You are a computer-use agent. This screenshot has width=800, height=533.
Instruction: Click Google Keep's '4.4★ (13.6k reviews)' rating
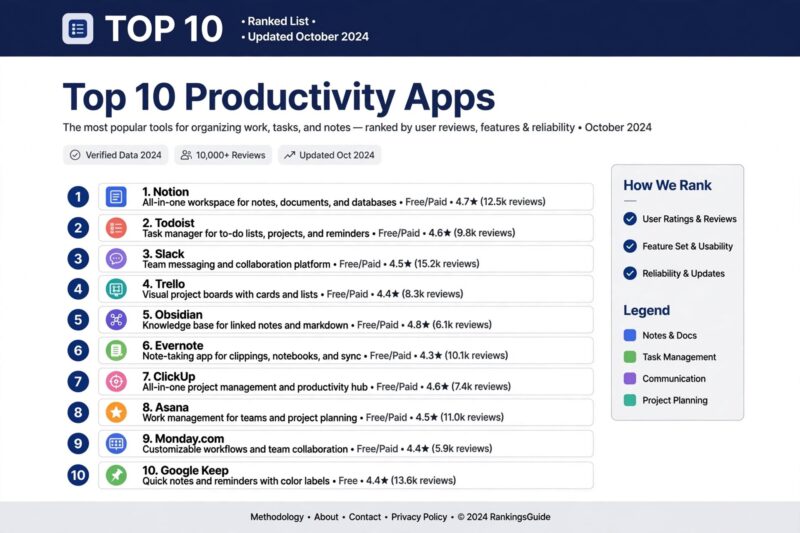(411, 480)
